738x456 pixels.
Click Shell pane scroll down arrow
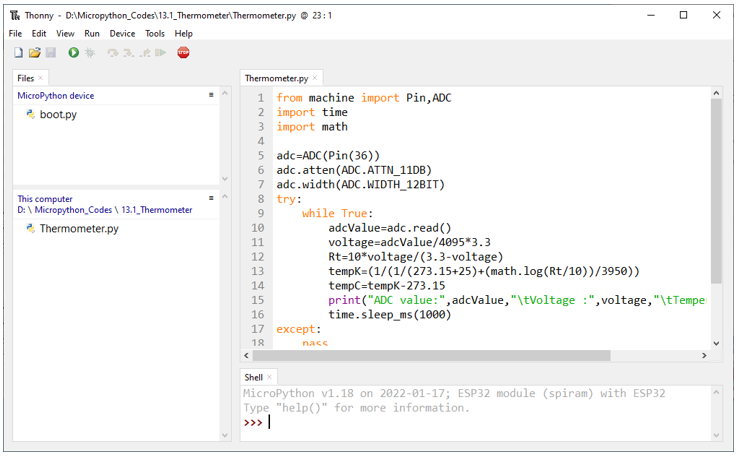pyautogui.click(x=716, y=435)
